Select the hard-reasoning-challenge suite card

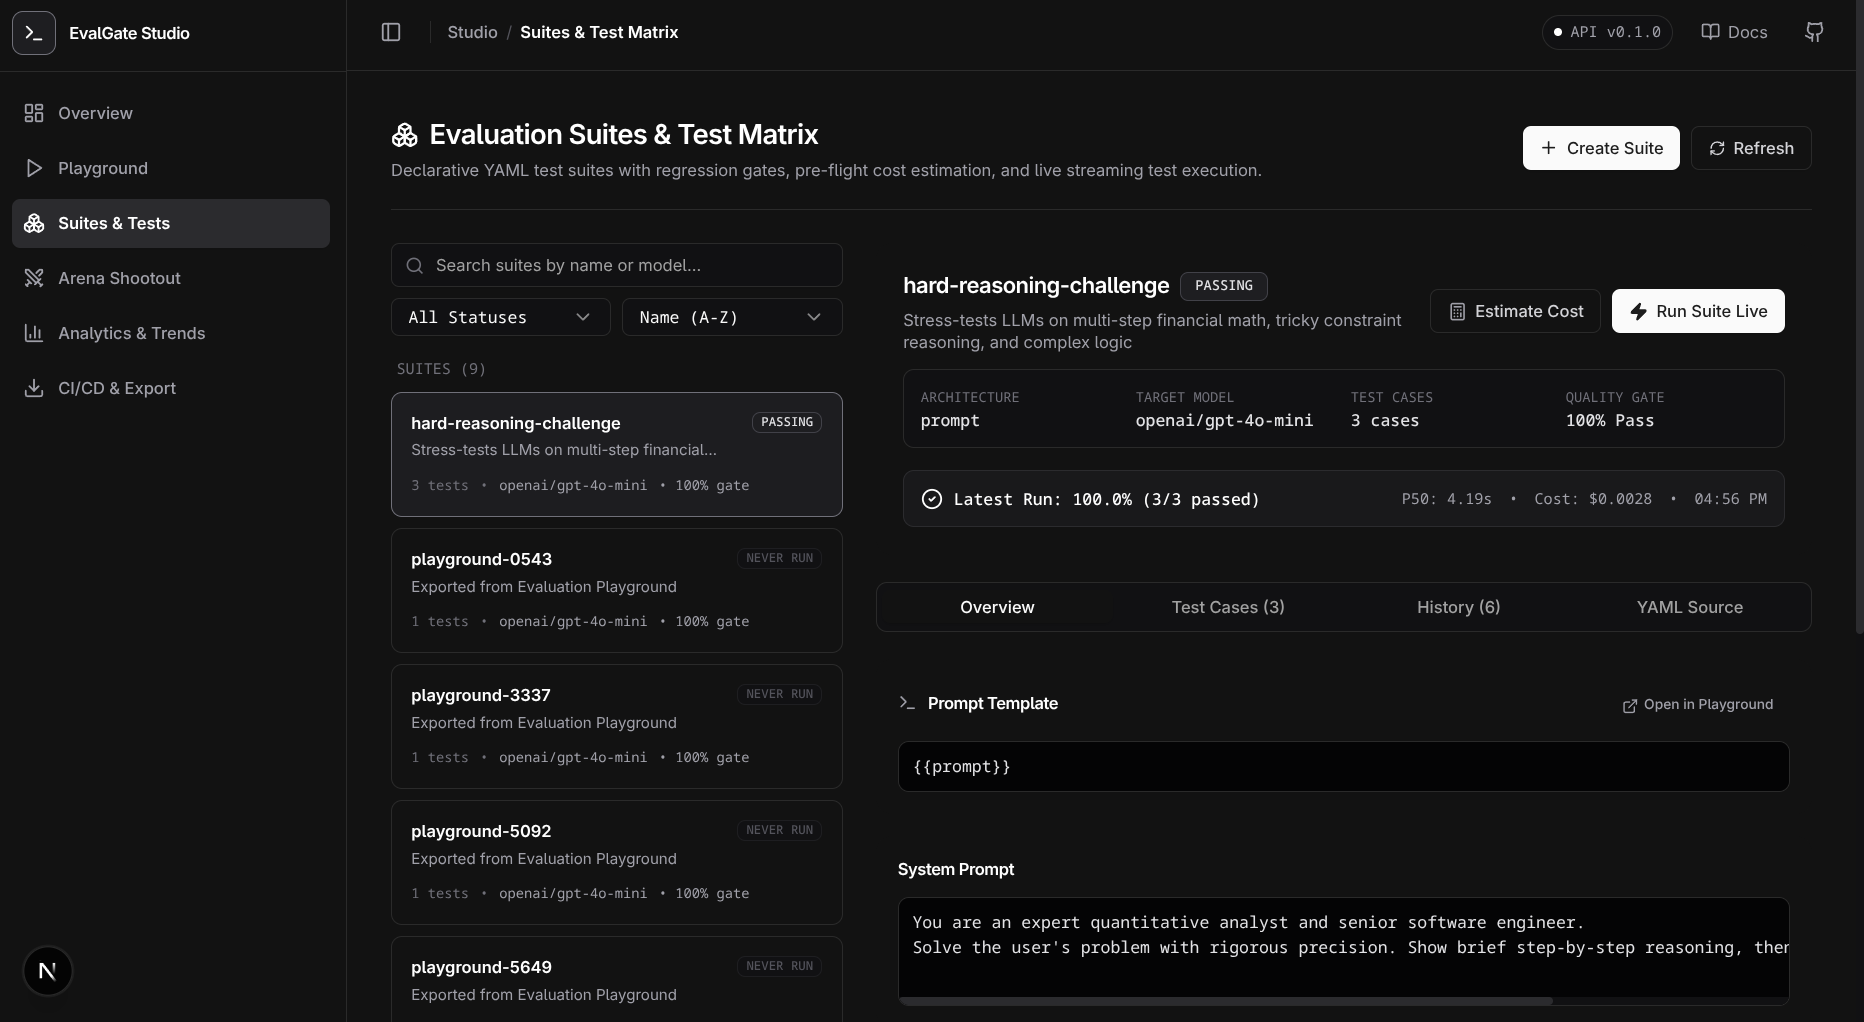point(617,454)
